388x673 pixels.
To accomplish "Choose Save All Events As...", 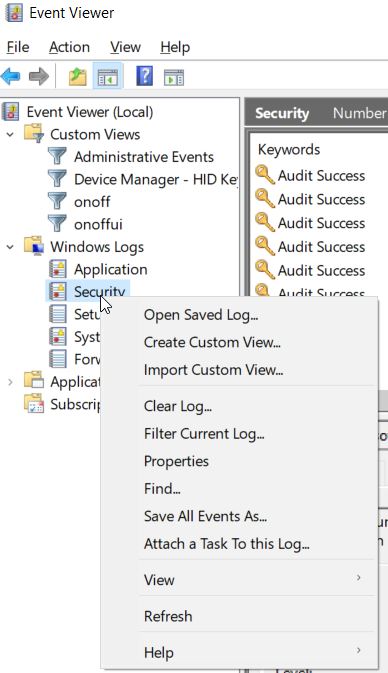I will pos(205,516).
